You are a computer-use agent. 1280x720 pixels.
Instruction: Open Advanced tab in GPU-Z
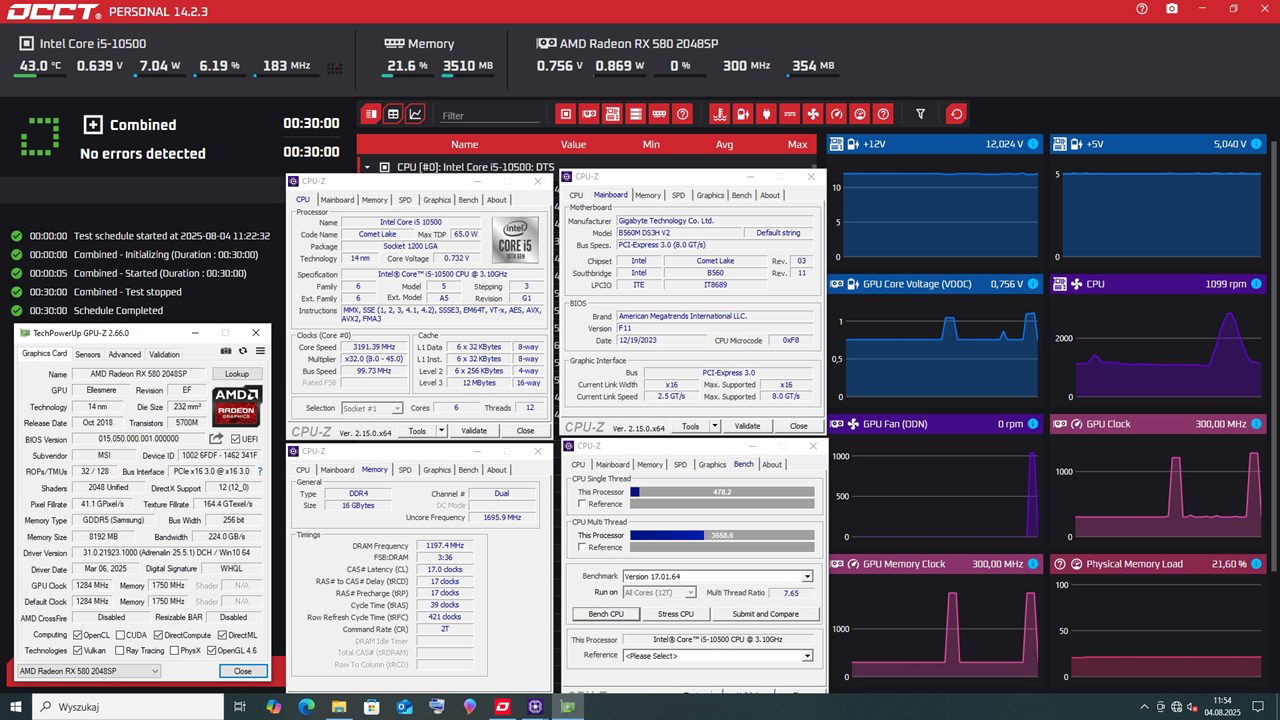[125, 354]
